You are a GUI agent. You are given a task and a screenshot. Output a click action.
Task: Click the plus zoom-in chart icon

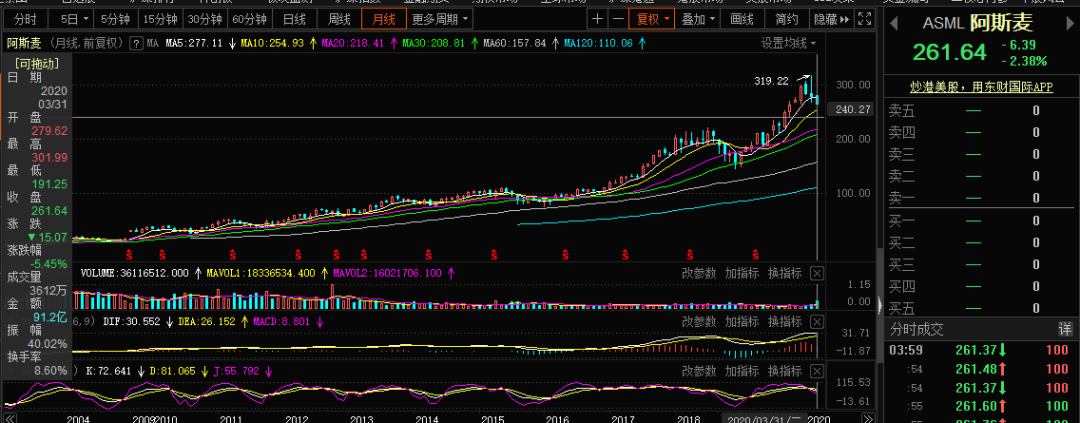pos(598,19)
